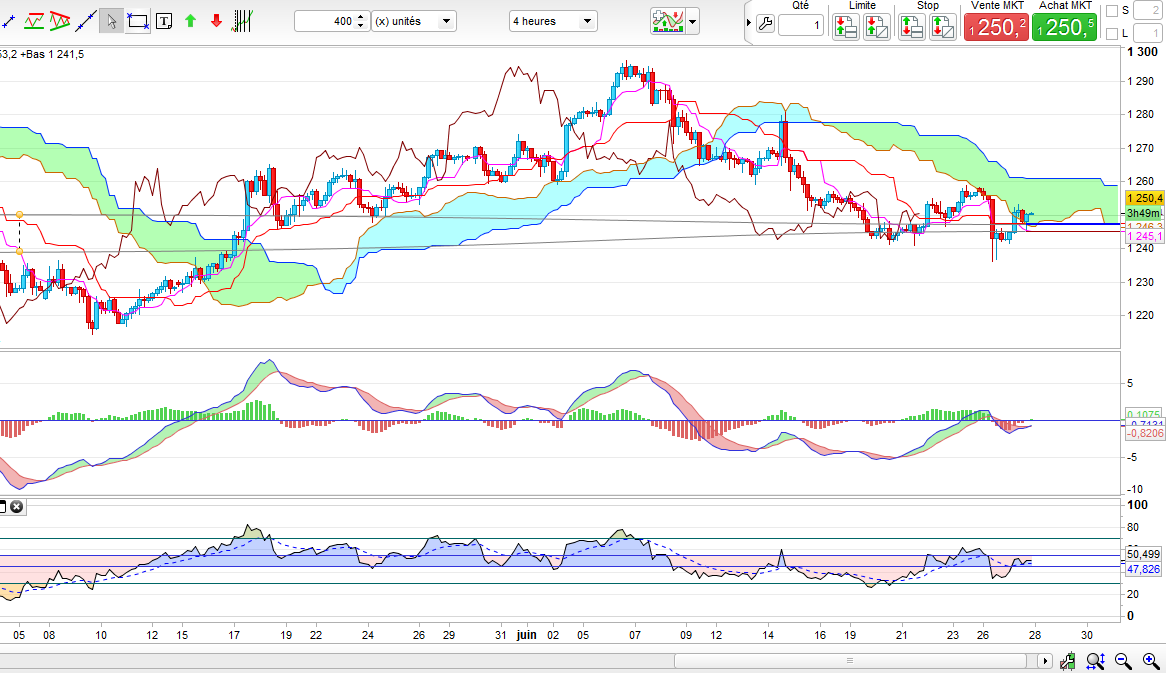Viewport: 1166px width, 673px height.
Task: Open the (x) unités dropdown
Action: point(413,21)
